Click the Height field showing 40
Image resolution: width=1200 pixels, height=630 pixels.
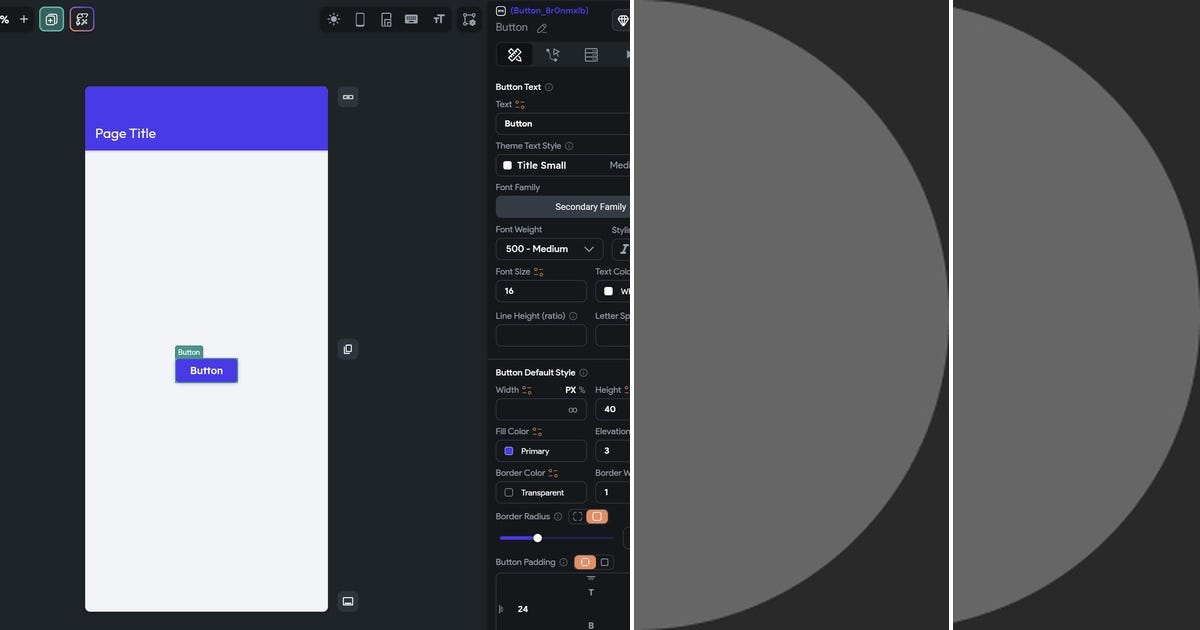[x=613, y=409]
